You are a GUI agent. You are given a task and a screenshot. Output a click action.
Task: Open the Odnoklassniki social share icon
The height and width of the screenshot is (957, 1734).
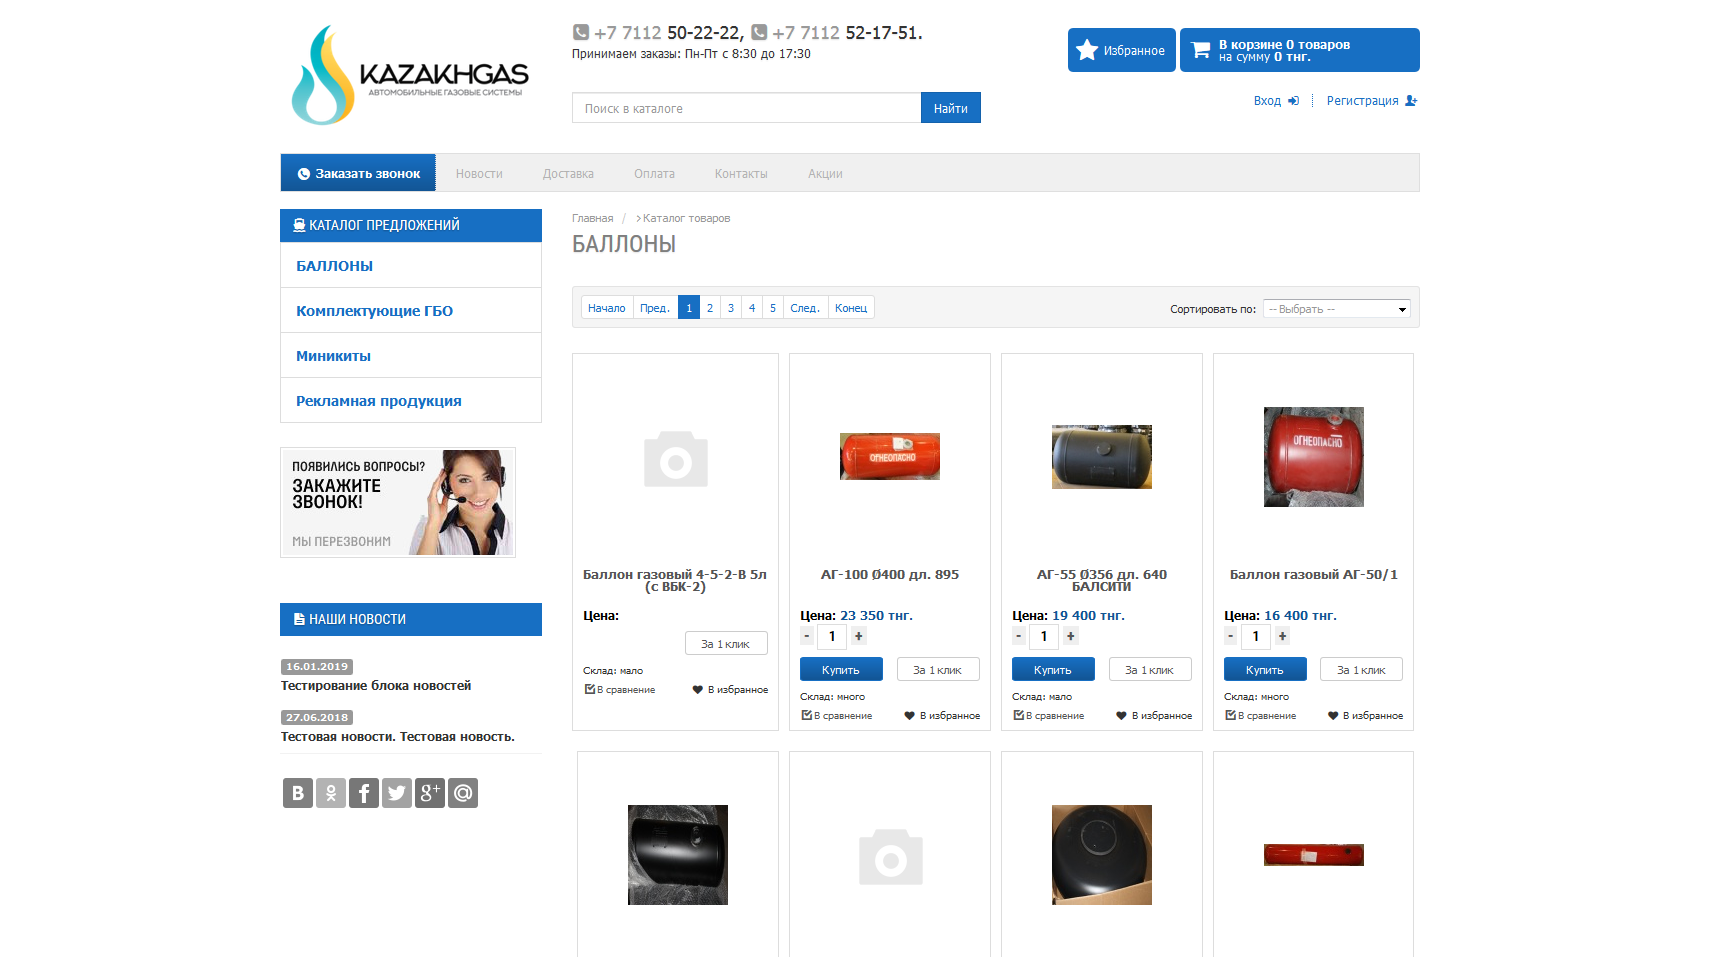pyautogui.click(x=331, y=793)
